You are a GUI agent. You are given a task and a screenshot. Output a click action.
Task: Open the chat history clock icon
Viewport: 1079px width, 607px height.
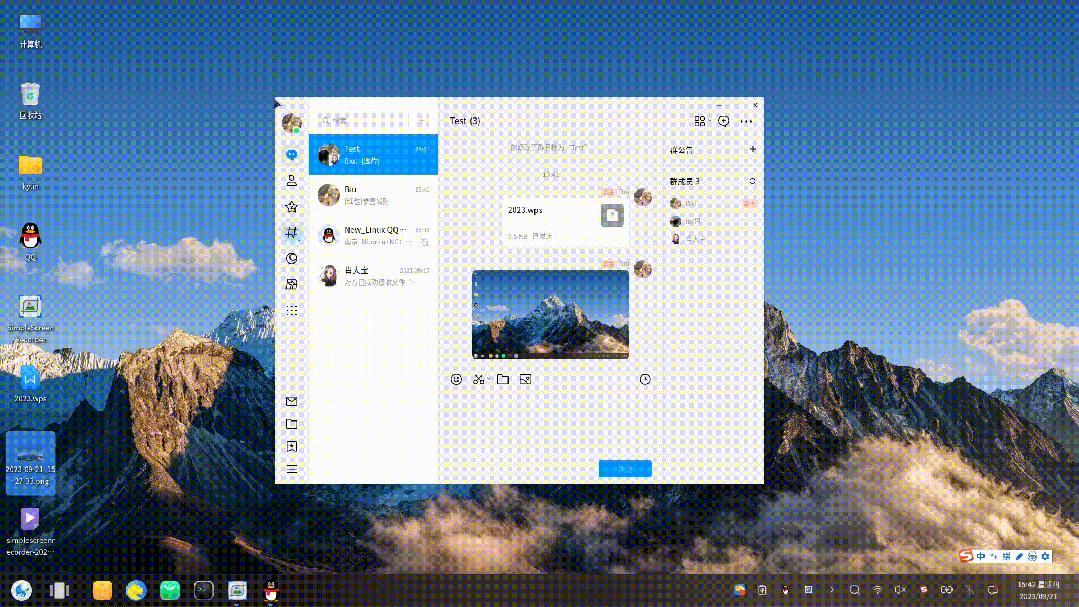coord(645,379)
